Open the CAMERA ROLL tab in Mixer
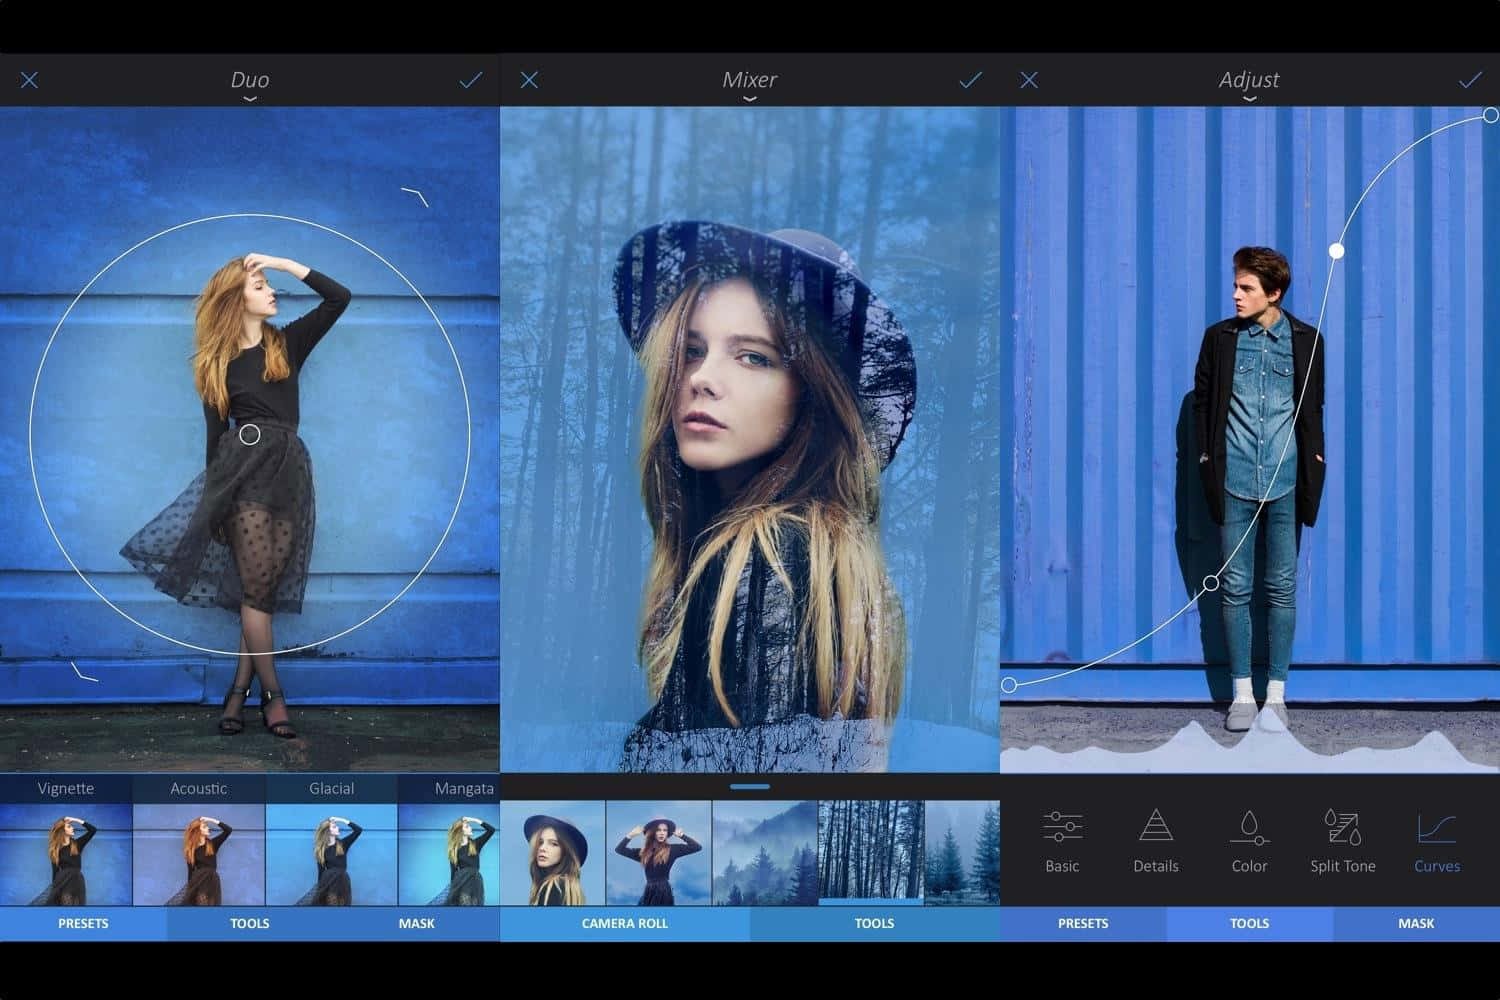This screenshot has width=1500, height=1000. 625,923
